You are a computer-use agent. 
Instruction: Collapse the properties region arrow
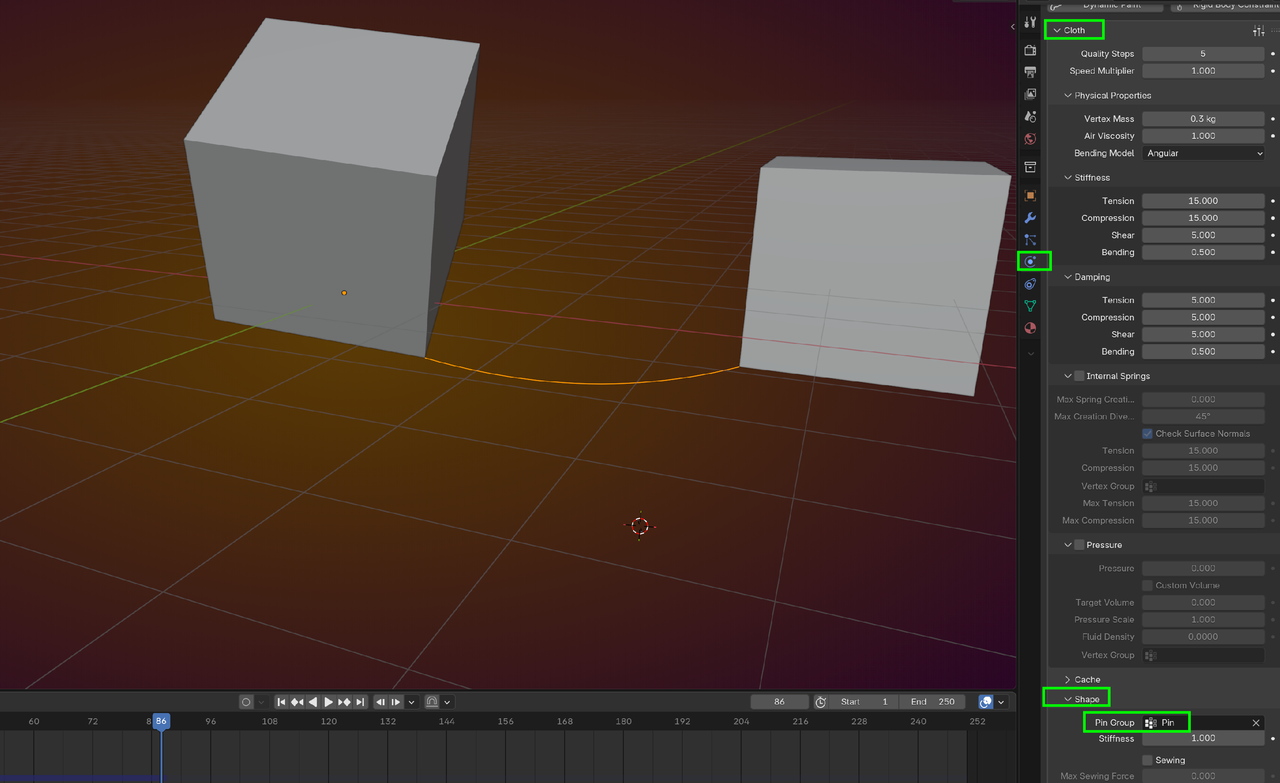[1012, 27]
